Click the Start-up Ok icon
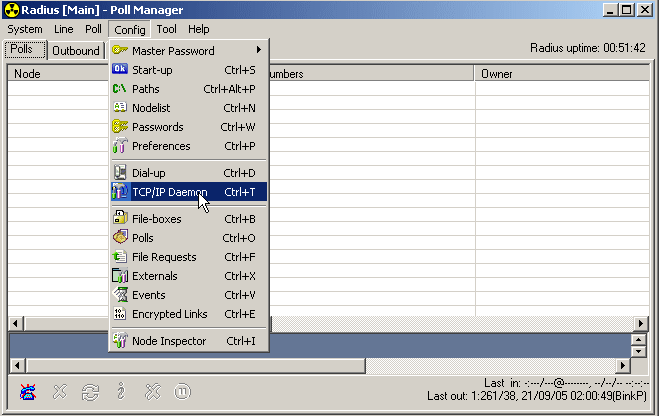659x416 pixels. (x=120, y=69)
